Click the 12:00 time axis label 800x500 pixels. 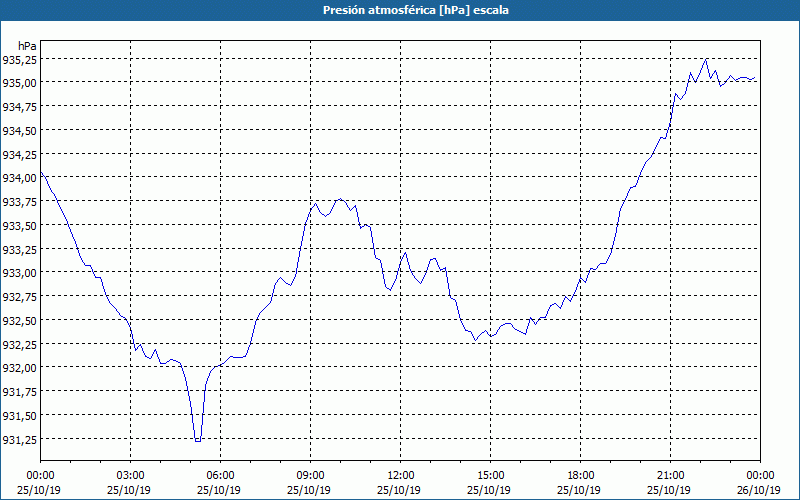[x=401, y=476]
